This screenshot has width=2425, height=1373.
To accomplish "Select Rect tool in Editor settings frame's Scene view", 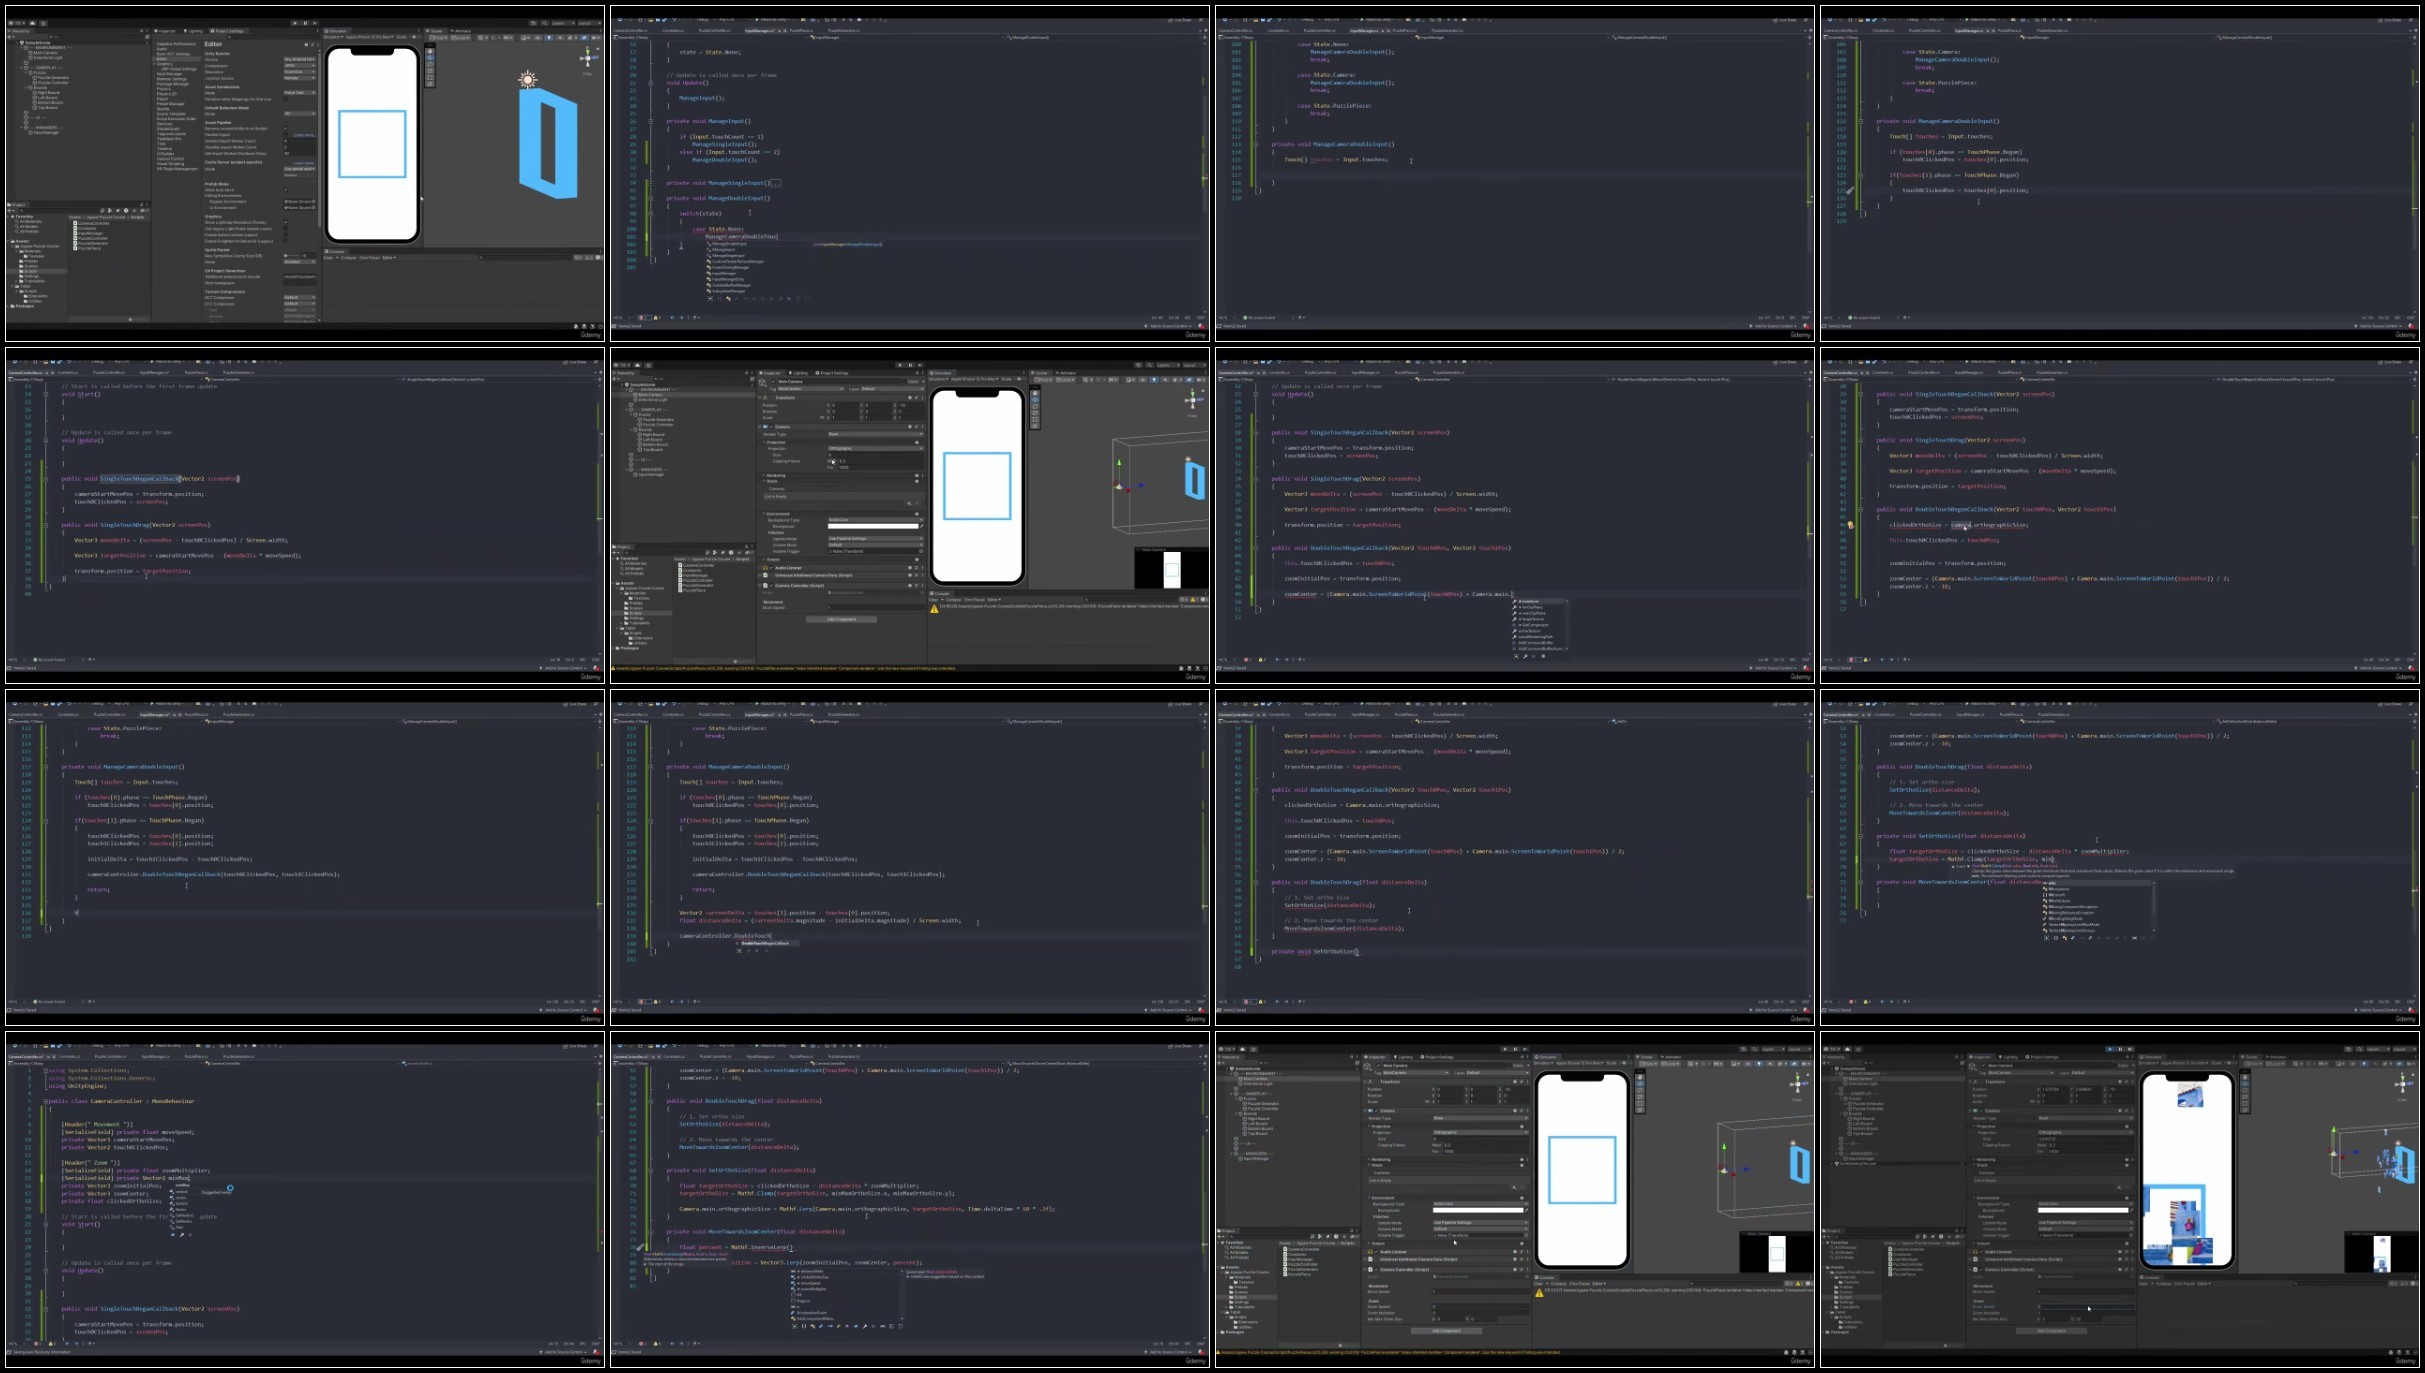I will coord(430,77).
